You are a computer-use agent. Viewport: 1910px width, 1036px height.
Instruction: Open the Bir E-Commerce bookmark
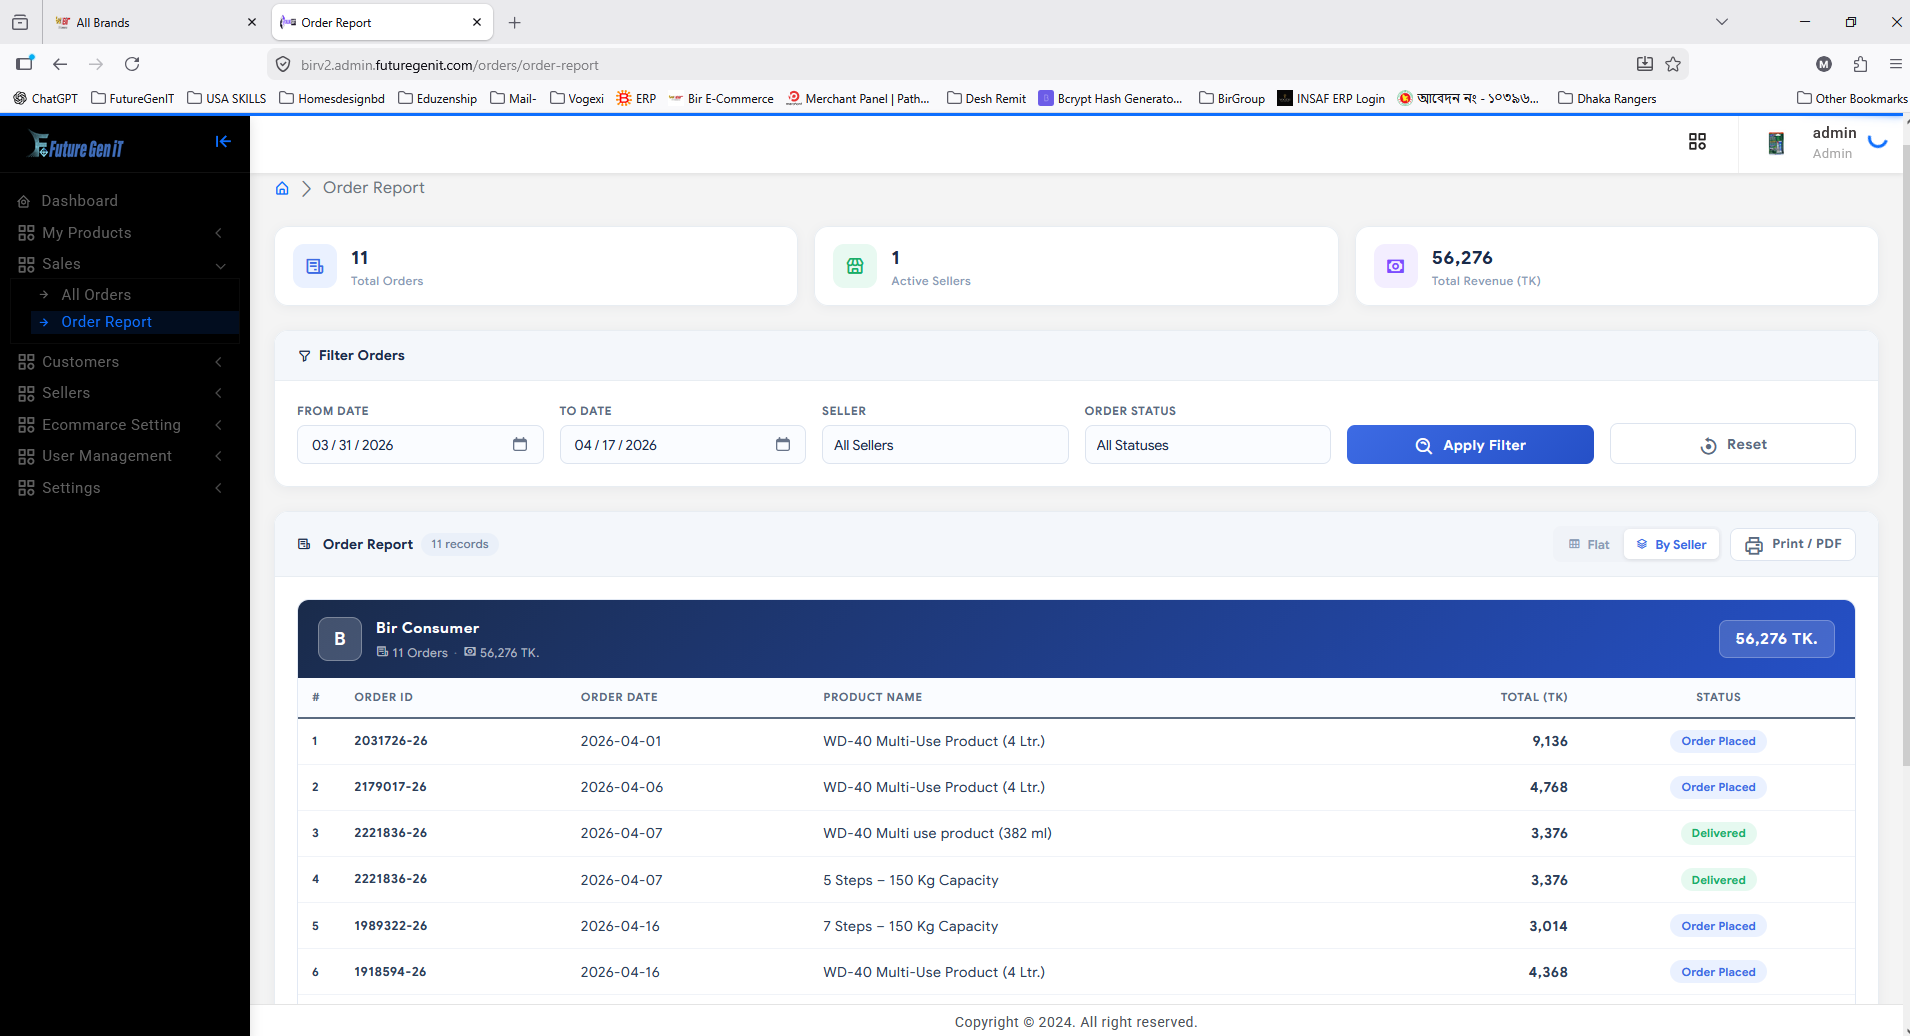tap(721, 98)
